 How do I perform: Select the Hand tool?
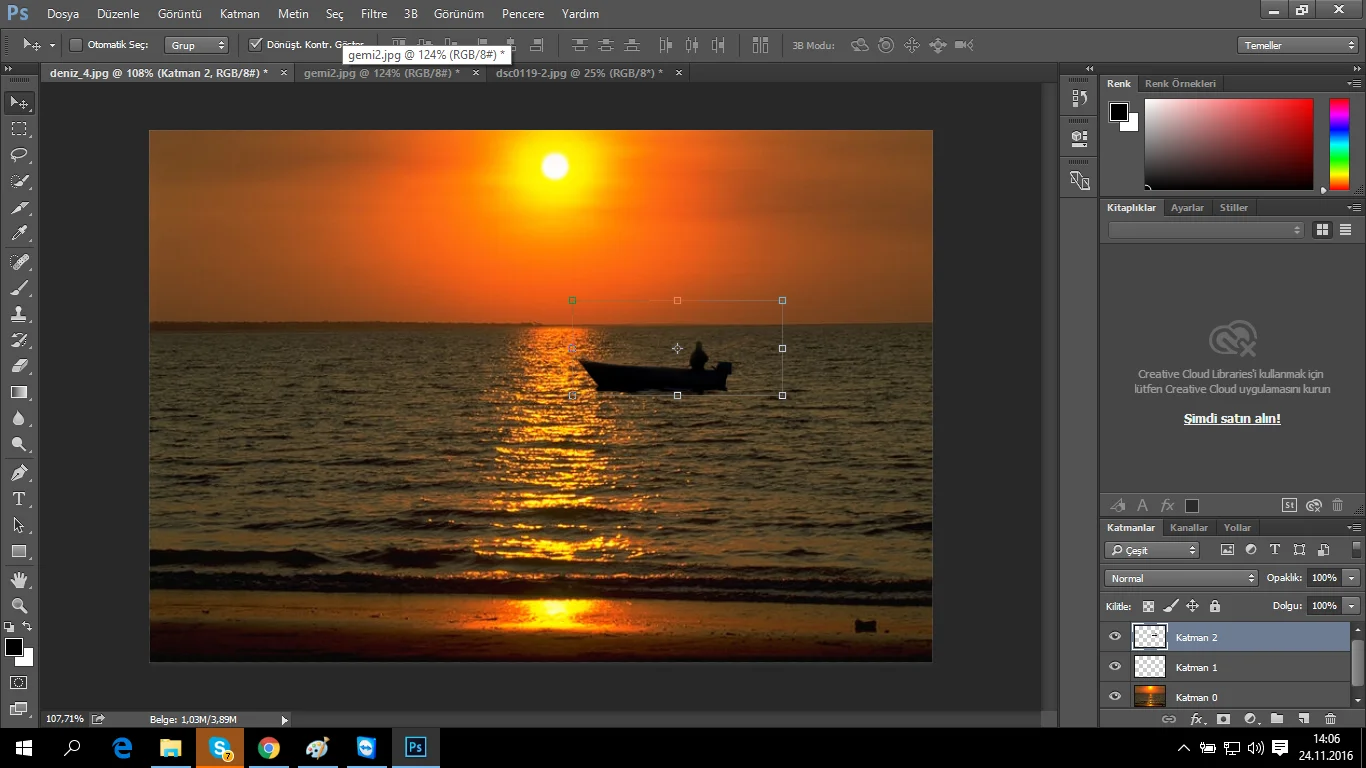[x=19, y=580]
